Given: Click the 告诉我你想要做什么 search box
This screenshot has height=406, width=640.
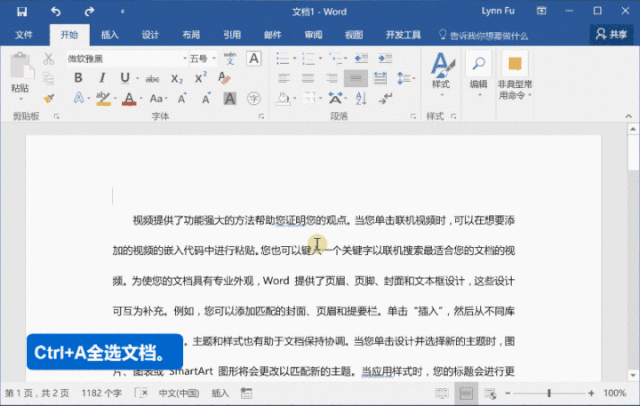Looking at the screenshot, I should tap(483, 36).
